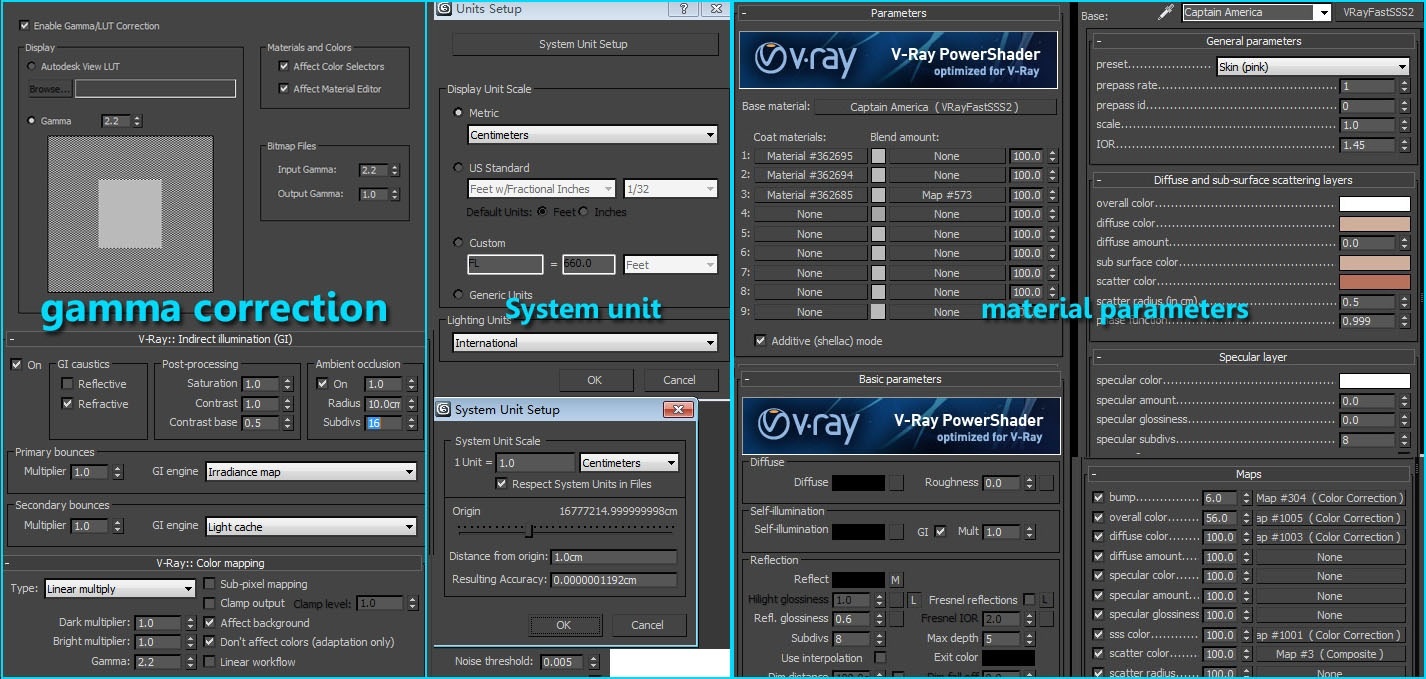Toggle Affect Color Selectors checkbox
The width and height of the screenshot is (1426, 679).
[283, 66]
